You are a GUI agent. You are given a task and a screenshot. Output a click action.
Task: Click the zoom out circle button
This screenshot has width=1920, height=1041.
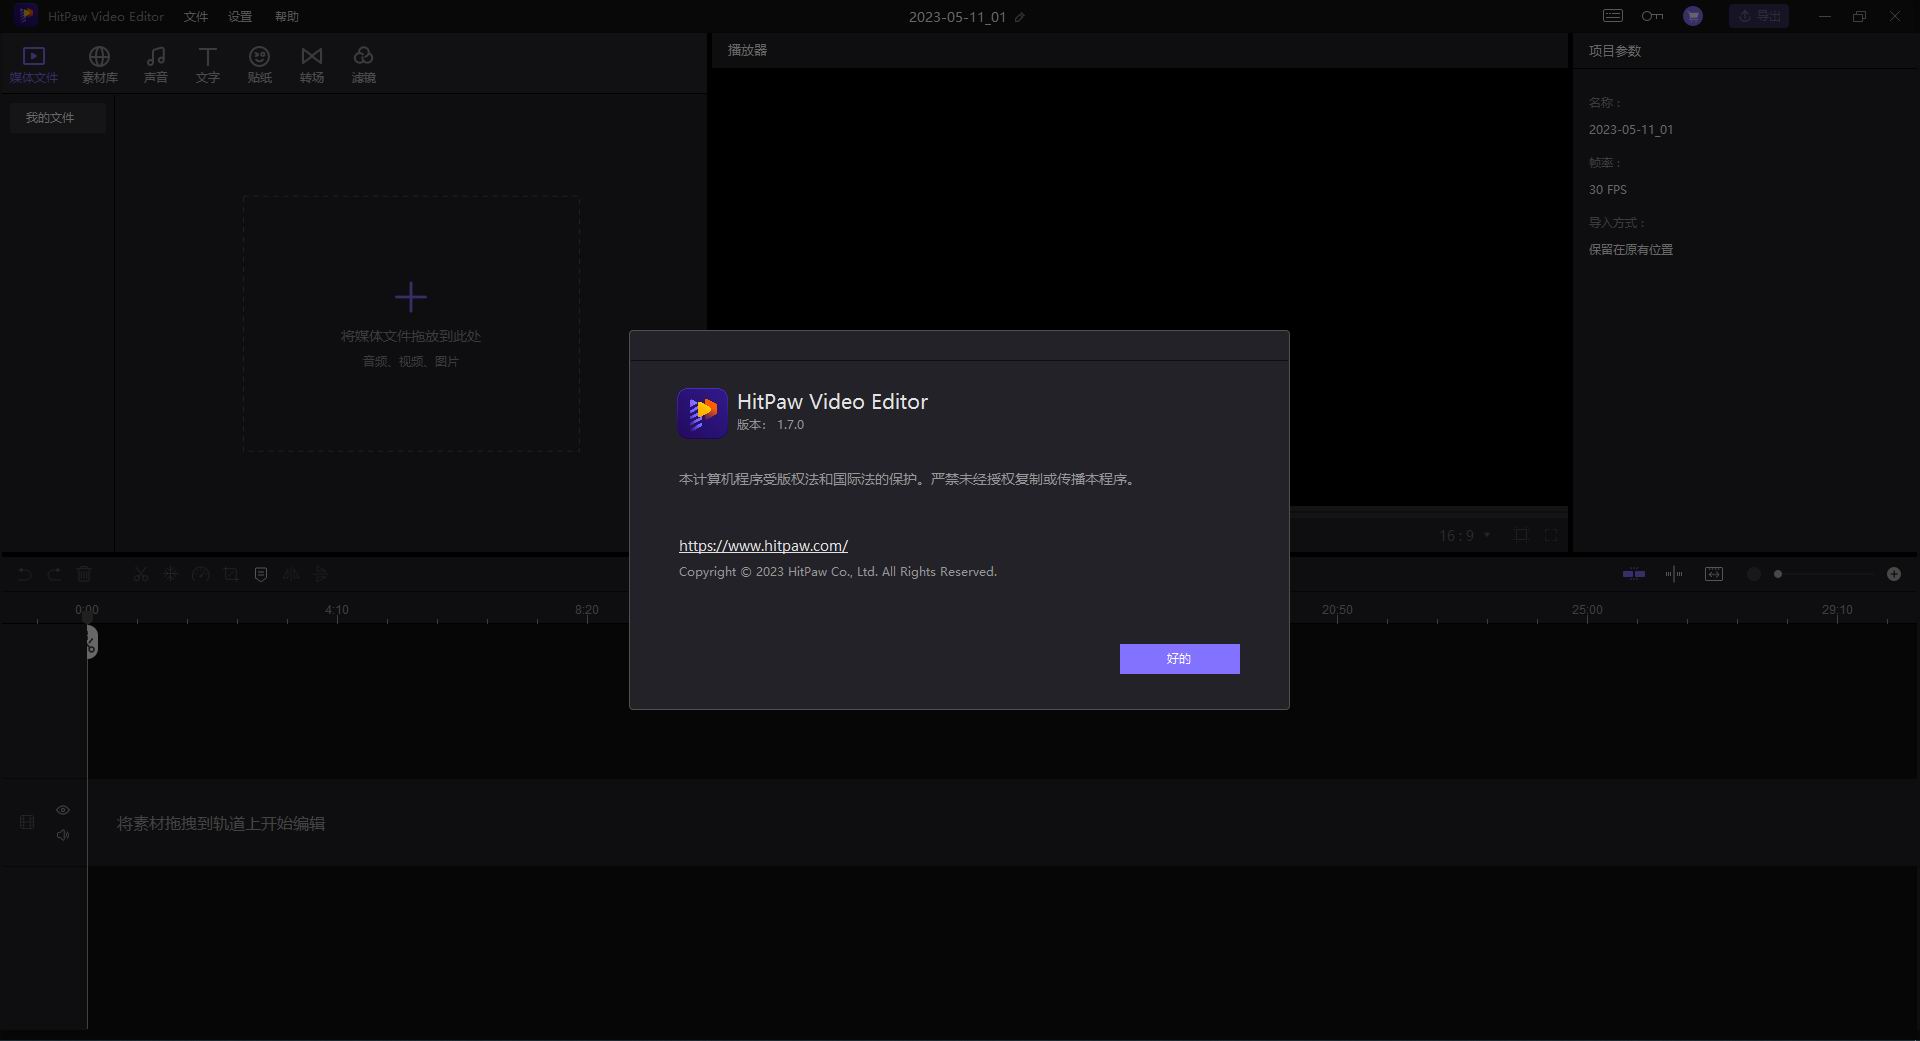1753,574
